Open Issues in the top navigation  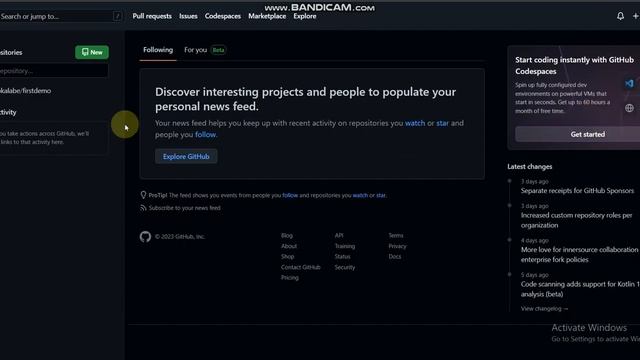(x=188, y=16)
